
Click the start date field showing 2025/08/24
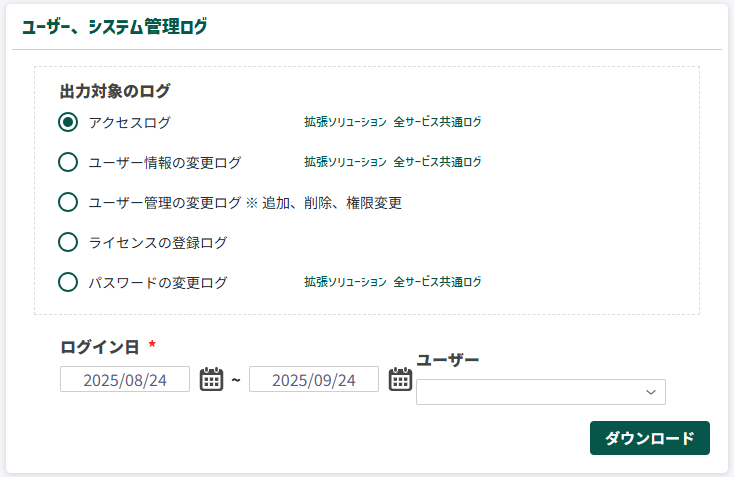point(125,380)
